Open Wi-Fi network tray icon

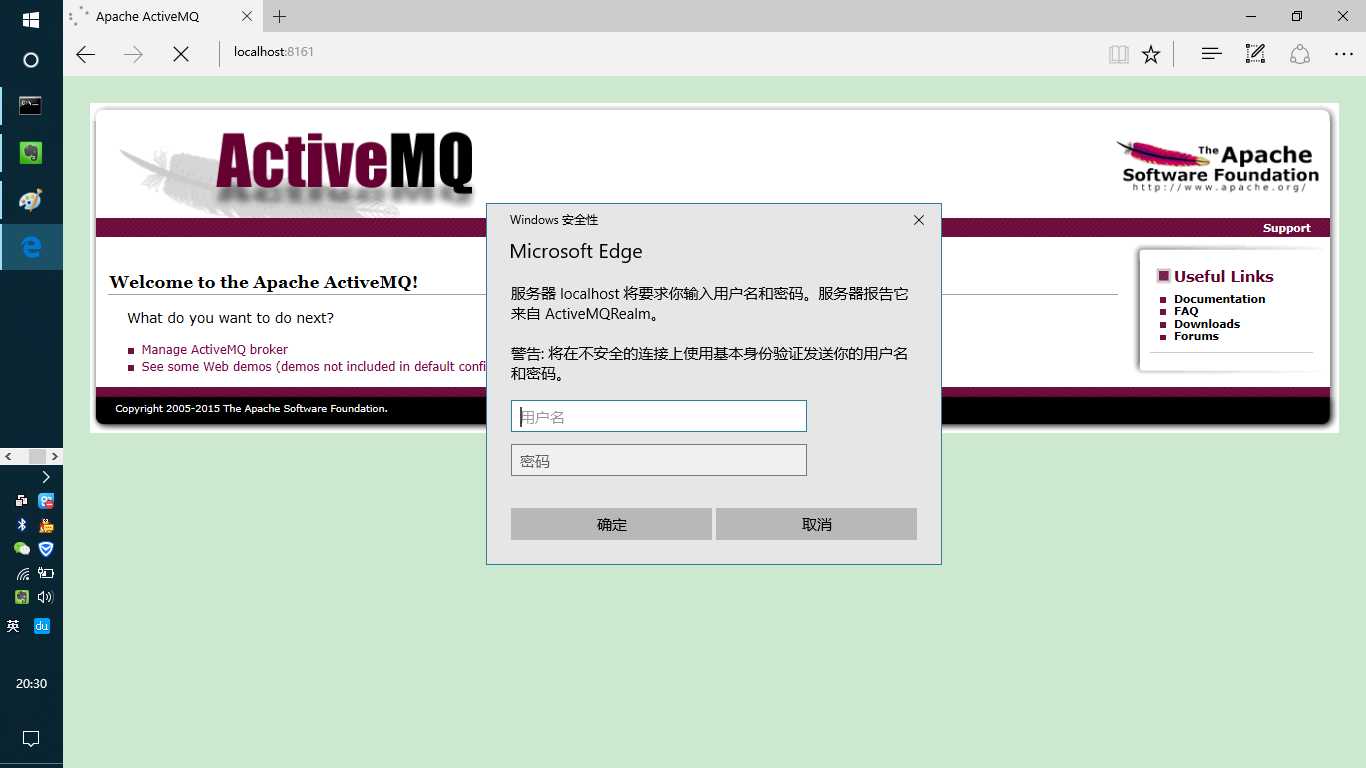coord(21,573)
